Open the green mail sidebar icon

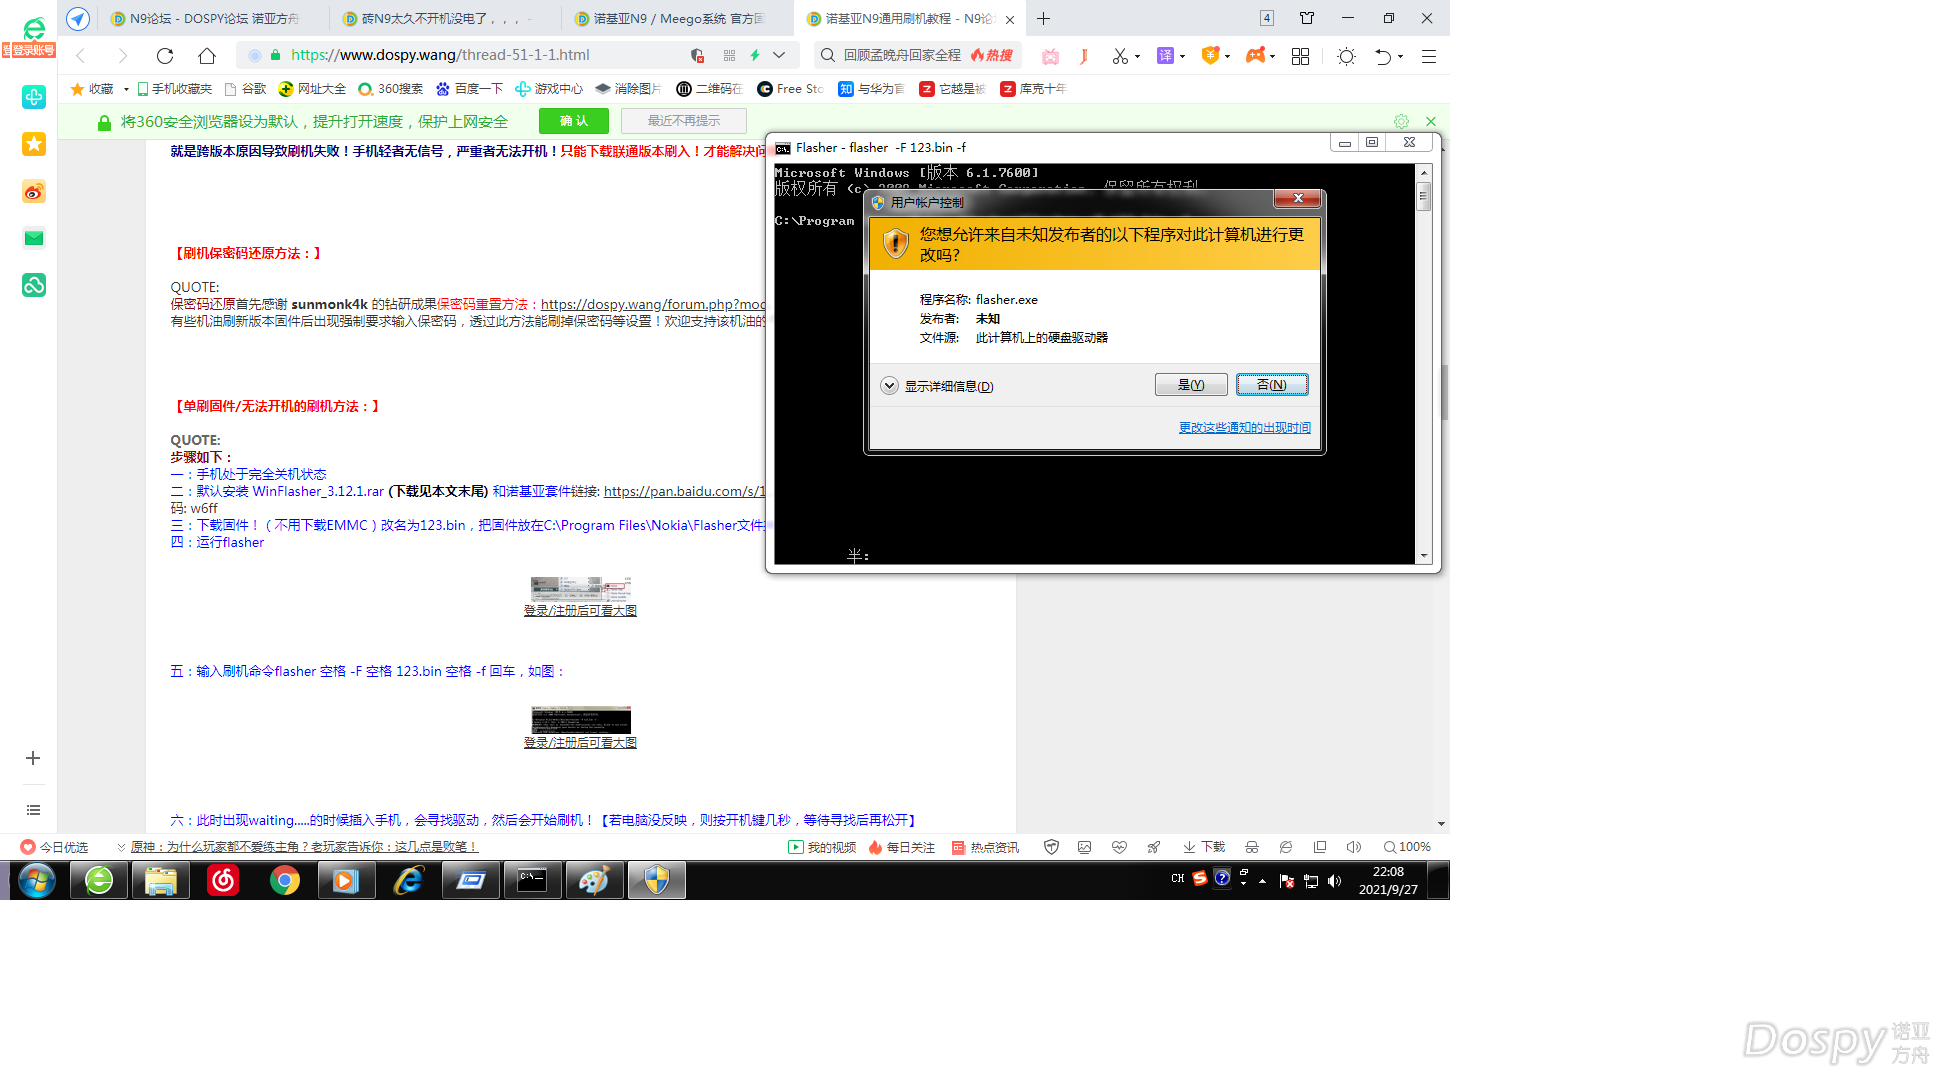coord(34,238)
